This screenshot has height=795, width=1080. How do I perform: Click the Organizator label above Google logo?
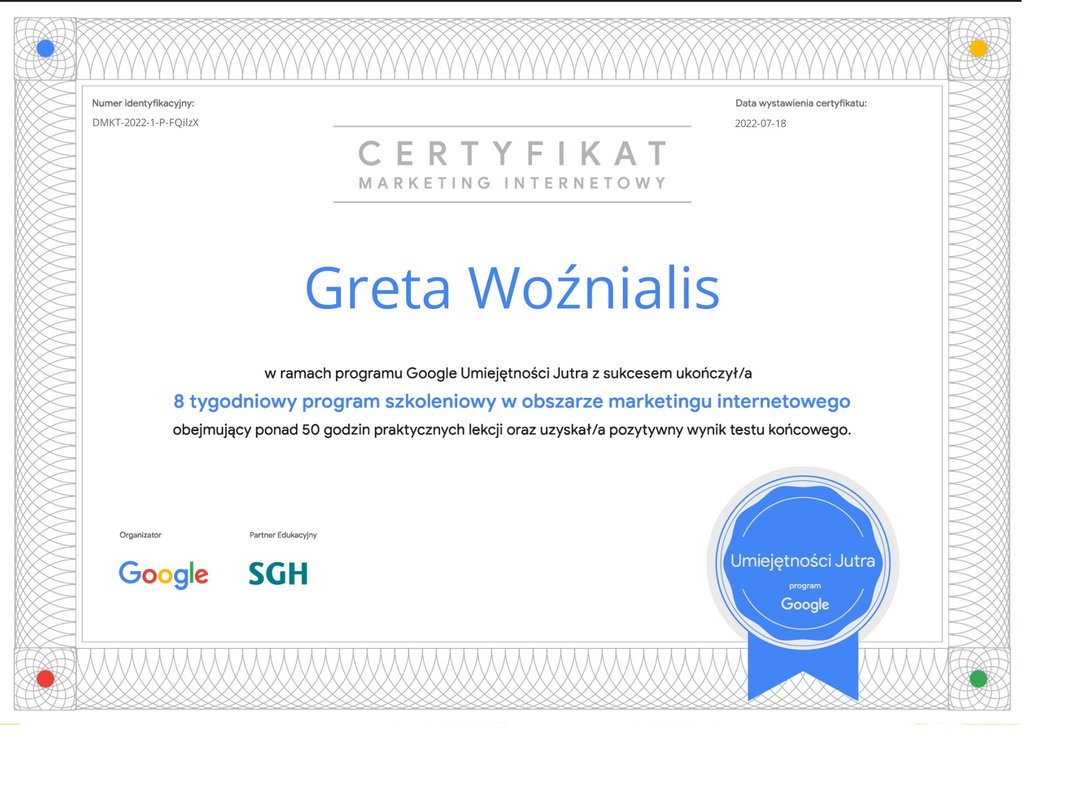pos(140,535)
